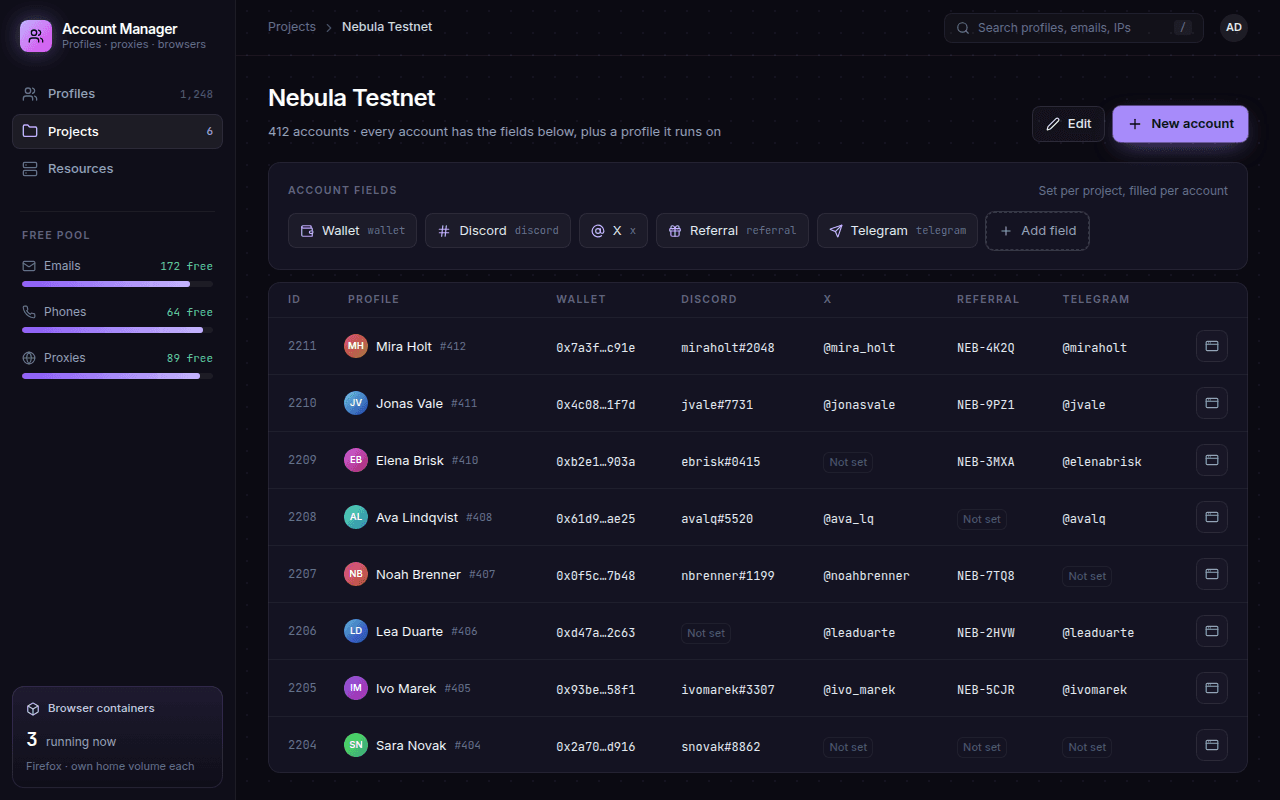Click Noah Brenner's NB avatar
This screenshot has width=1280, height=800.
[356, 574]
